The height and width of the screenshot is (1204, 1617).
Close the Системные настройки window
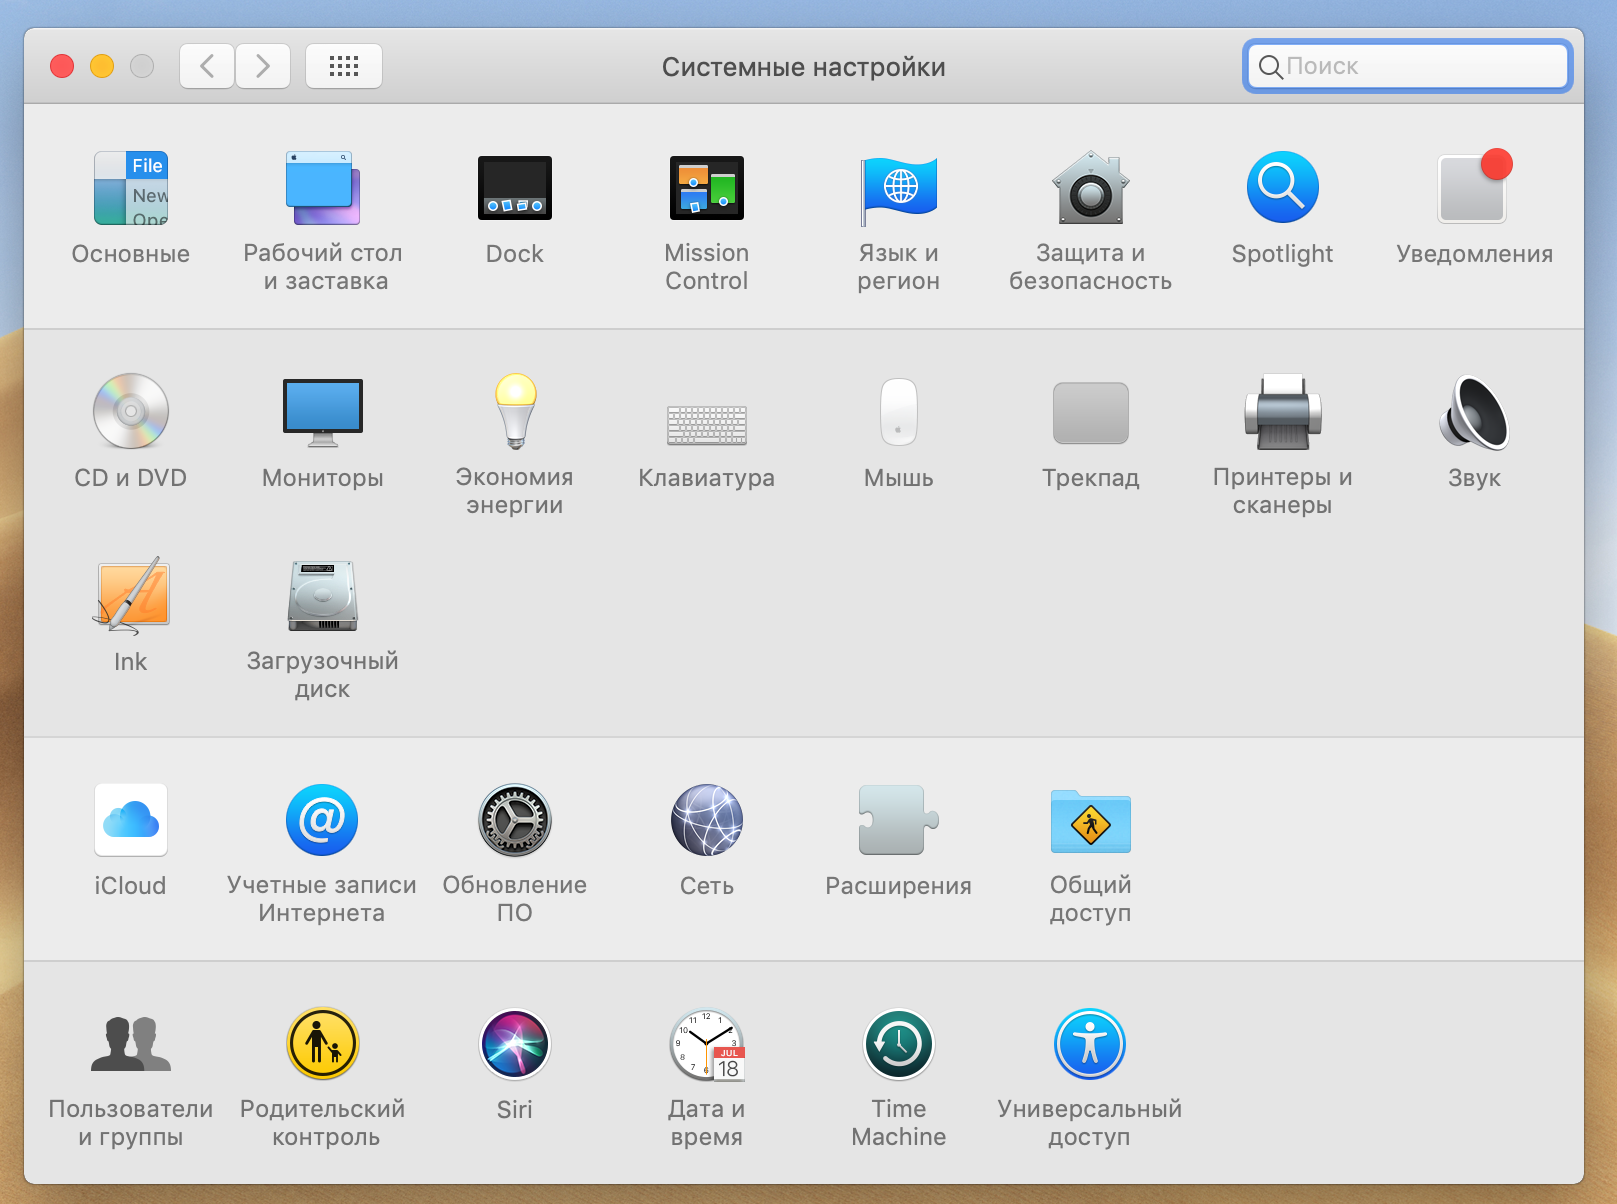(62, 66)
